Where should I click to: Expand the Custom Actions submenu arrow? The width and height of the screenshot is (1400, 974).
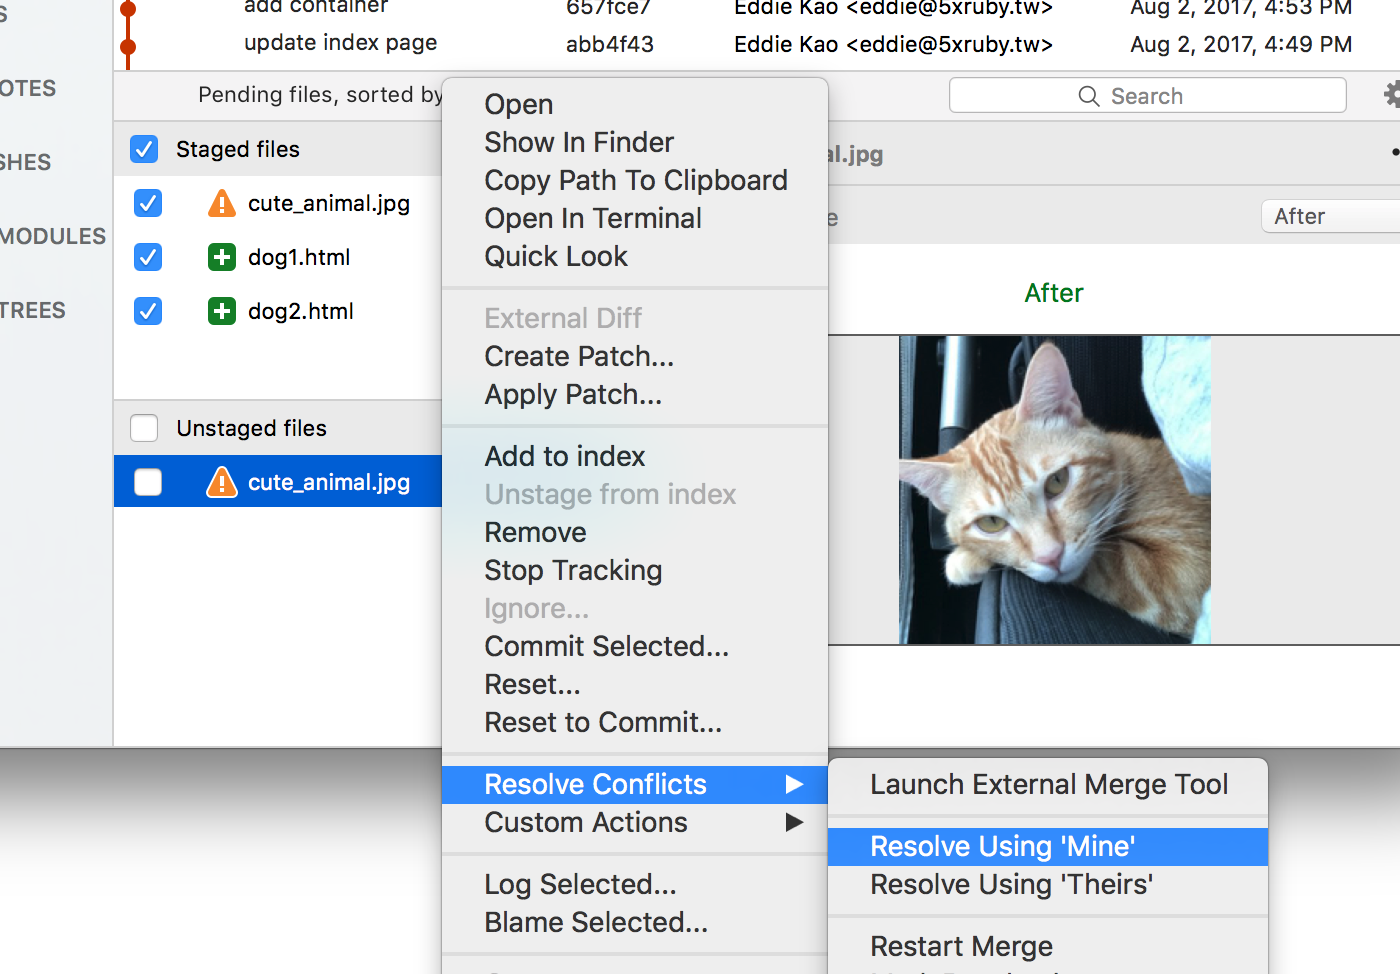pyautogui.click(x=794, y=823)
